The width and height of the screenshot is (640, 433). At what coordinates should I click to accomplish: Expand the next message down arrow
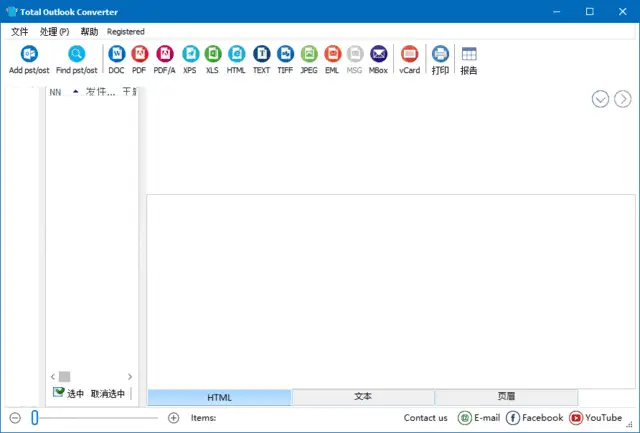point(600,98)
